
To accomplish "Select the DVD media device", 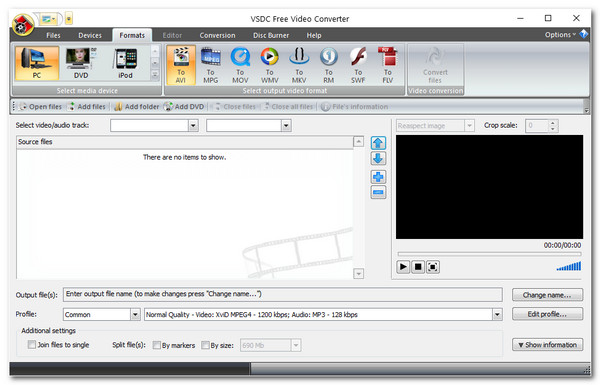I will click(81, 63).
